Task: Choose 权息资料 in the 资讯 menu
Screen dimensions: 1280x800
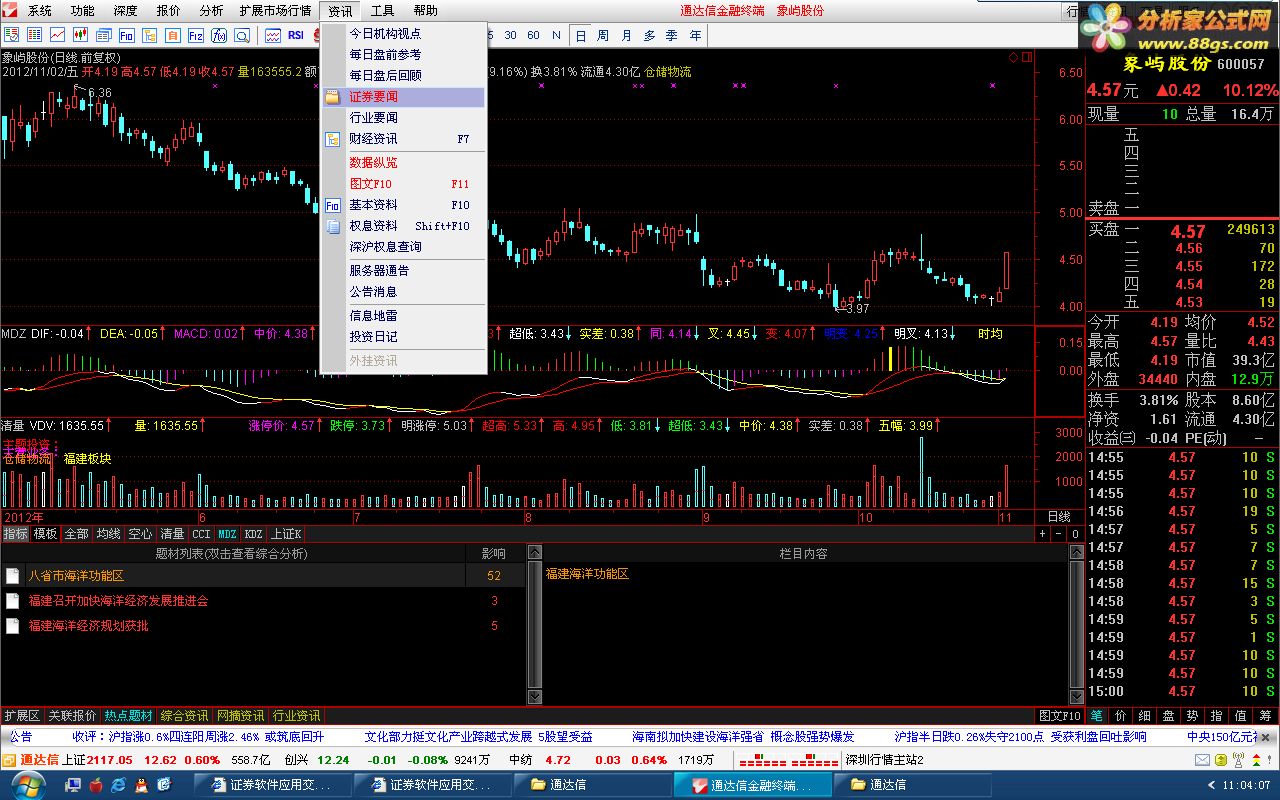Action: coord(403,226)
